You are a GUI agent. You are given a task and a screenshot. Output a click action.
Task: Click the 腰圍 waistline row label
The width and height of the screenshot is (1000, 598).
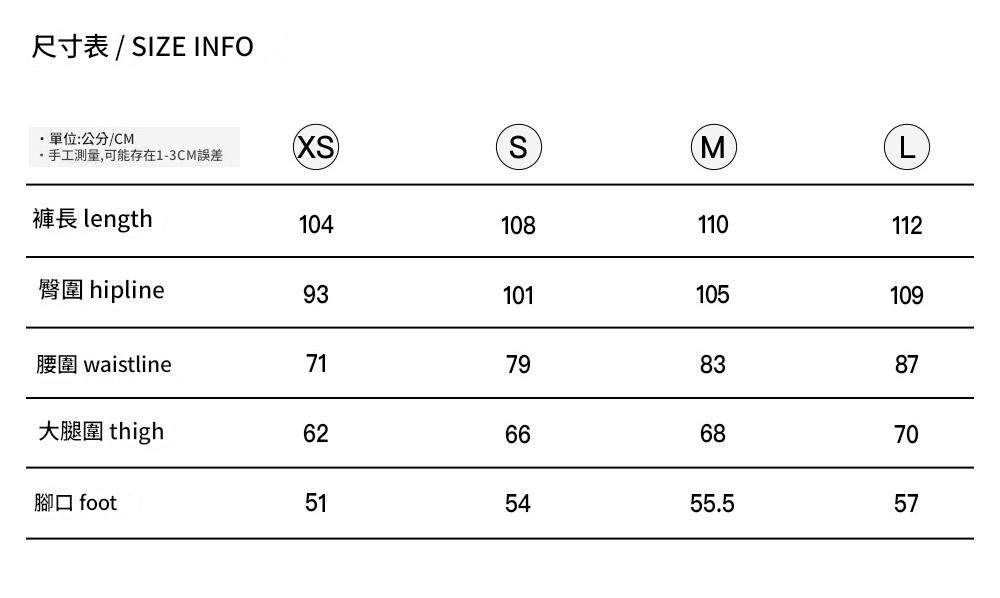104,364
